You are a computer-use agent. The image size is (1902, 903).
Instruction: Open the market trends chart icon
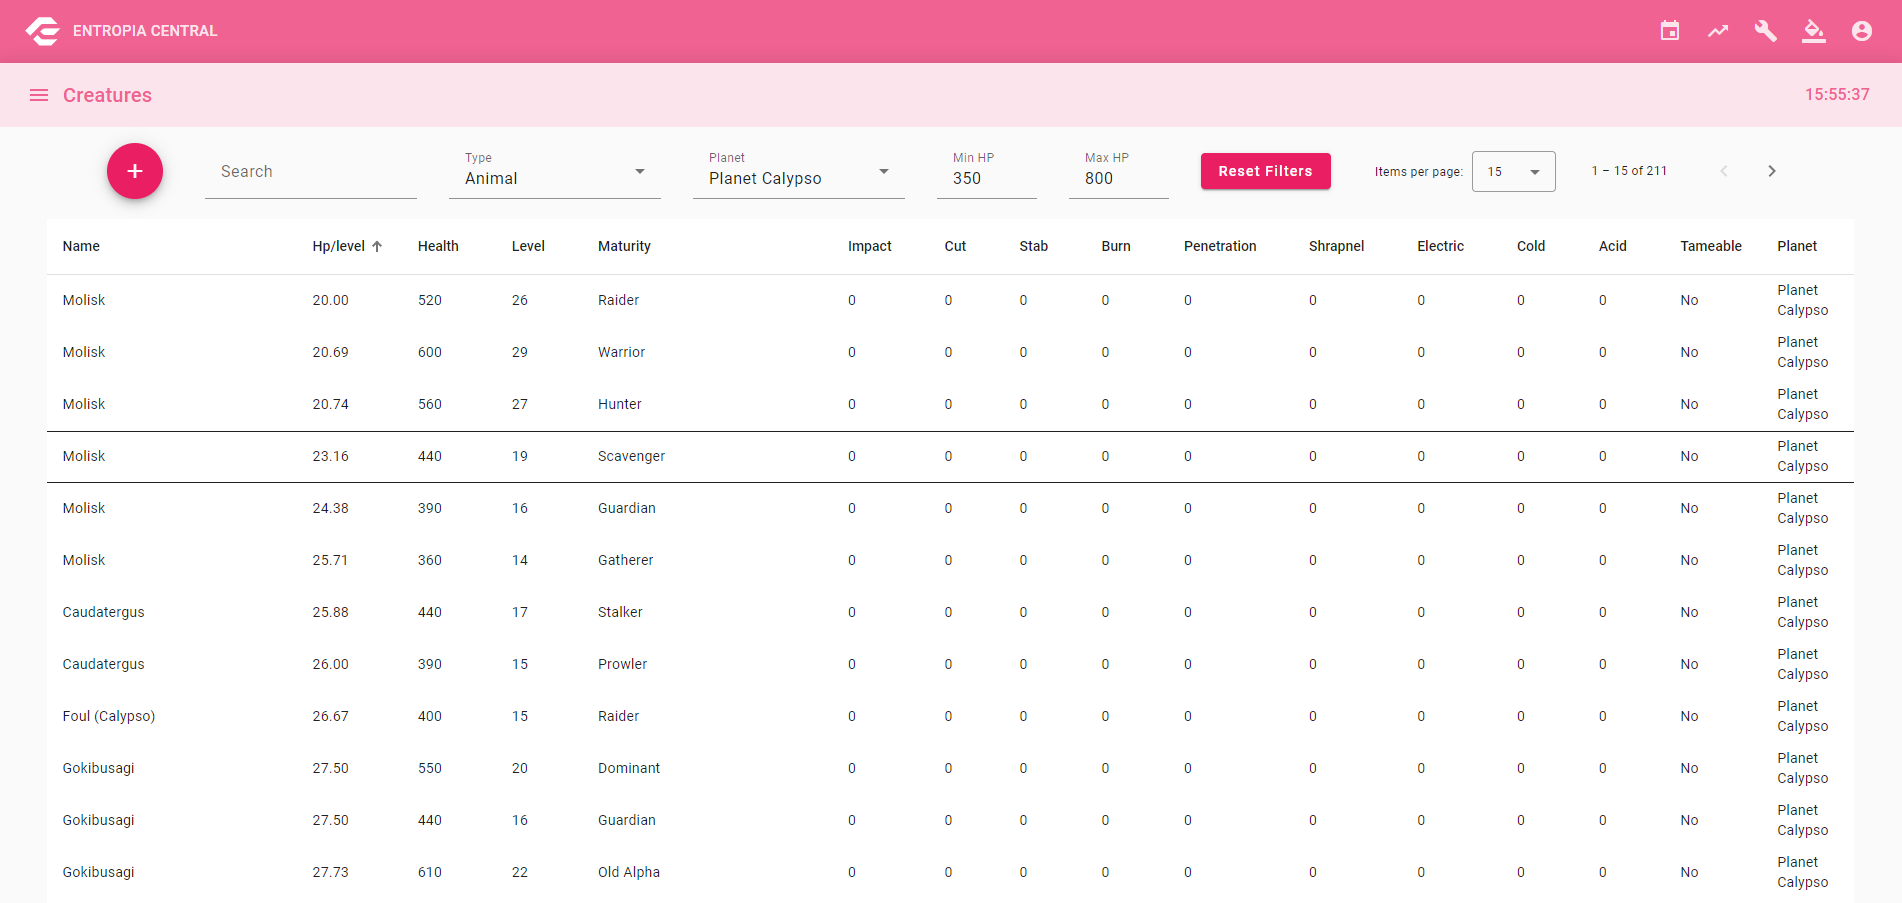(x=1718, y=31)
